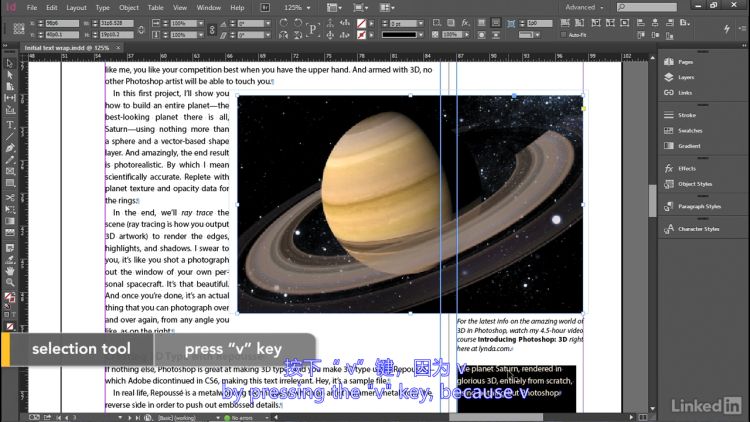Click the Quick Apply lightning icon
This screenshot has width=750, height=422.
[x=727, y=29]
